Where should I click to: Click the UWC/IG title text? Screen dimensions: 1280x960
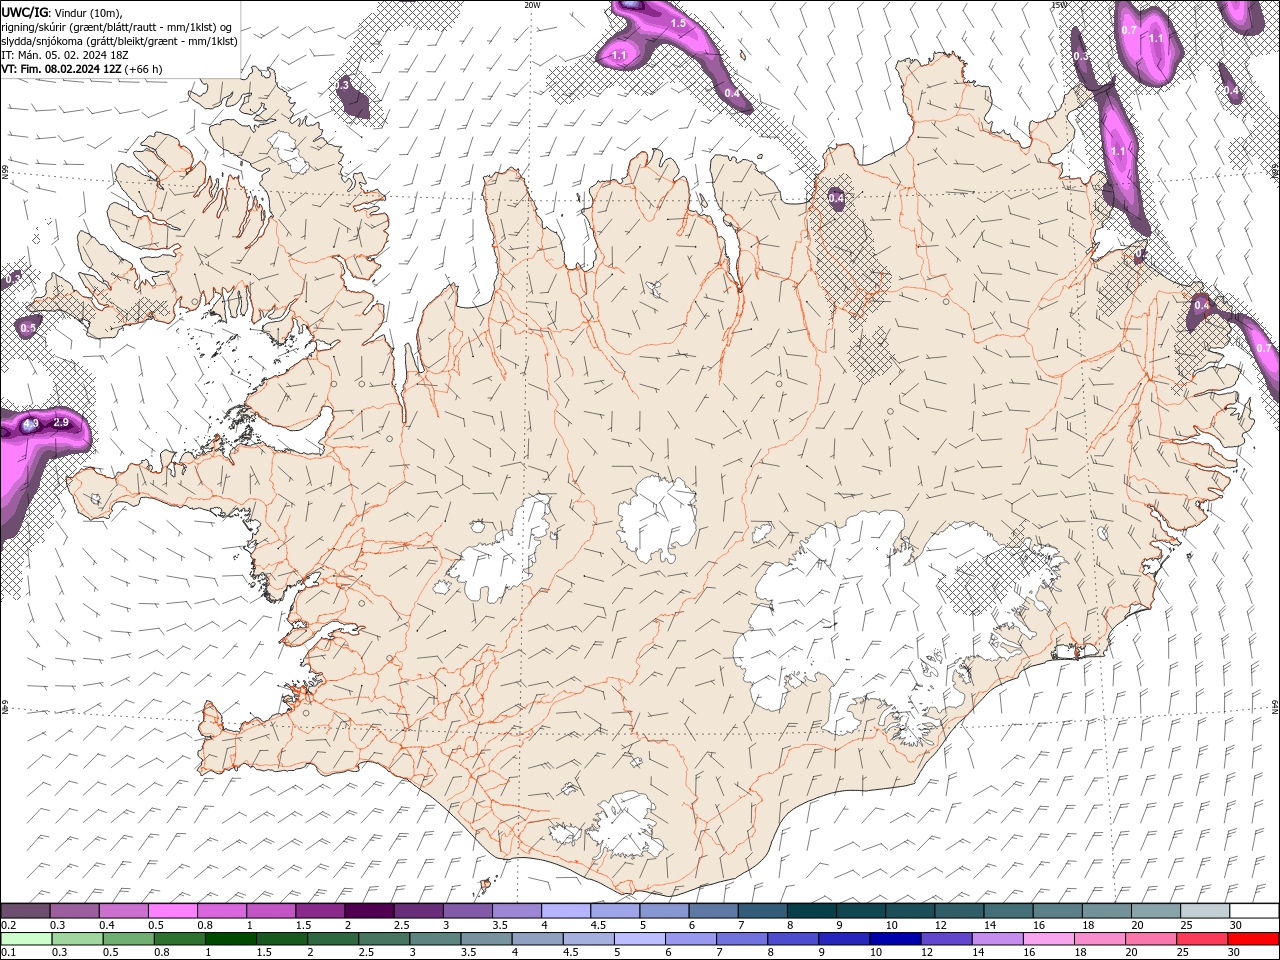tap(24, 11)
